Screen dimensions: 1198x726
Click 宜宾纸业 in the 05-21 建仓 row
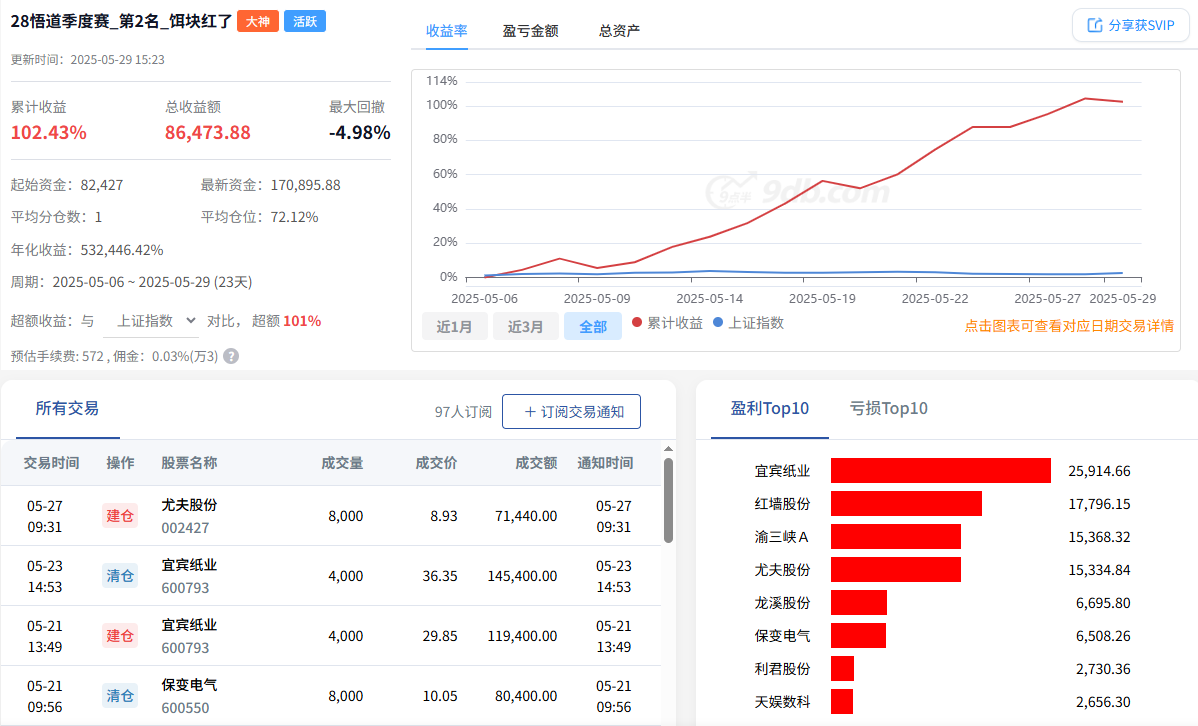point(189,625)
